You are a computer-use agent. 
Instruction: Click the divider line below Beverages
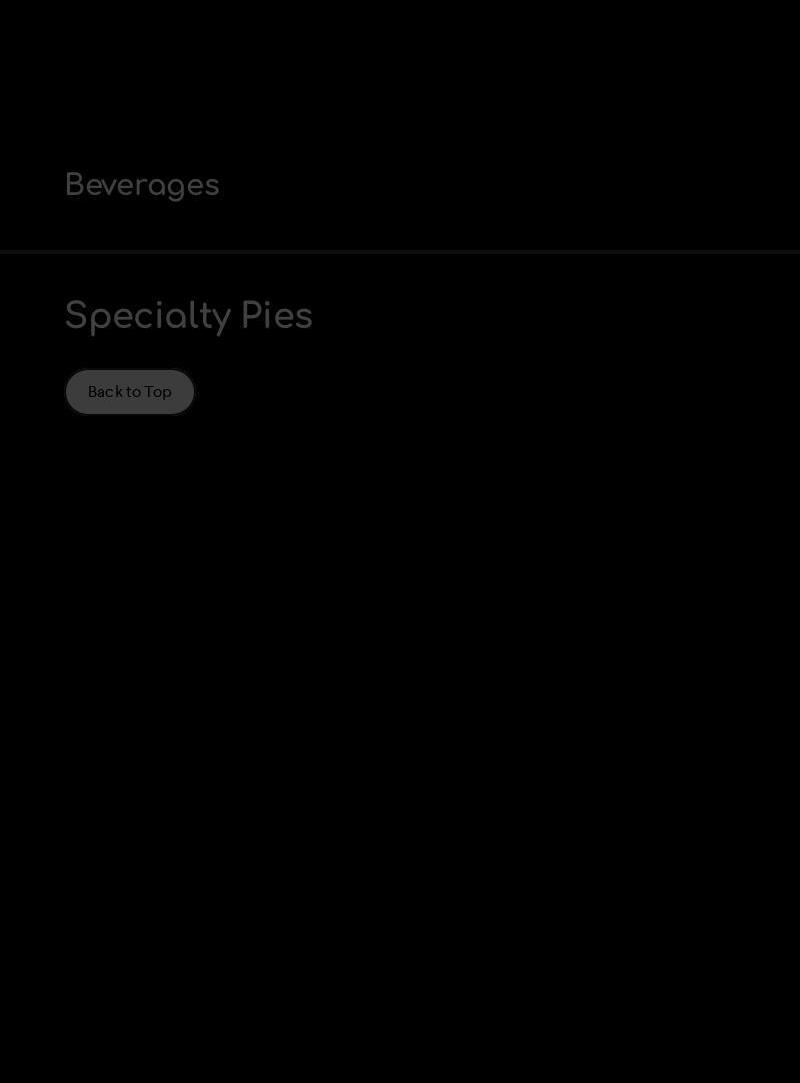(x=400, y=252)
